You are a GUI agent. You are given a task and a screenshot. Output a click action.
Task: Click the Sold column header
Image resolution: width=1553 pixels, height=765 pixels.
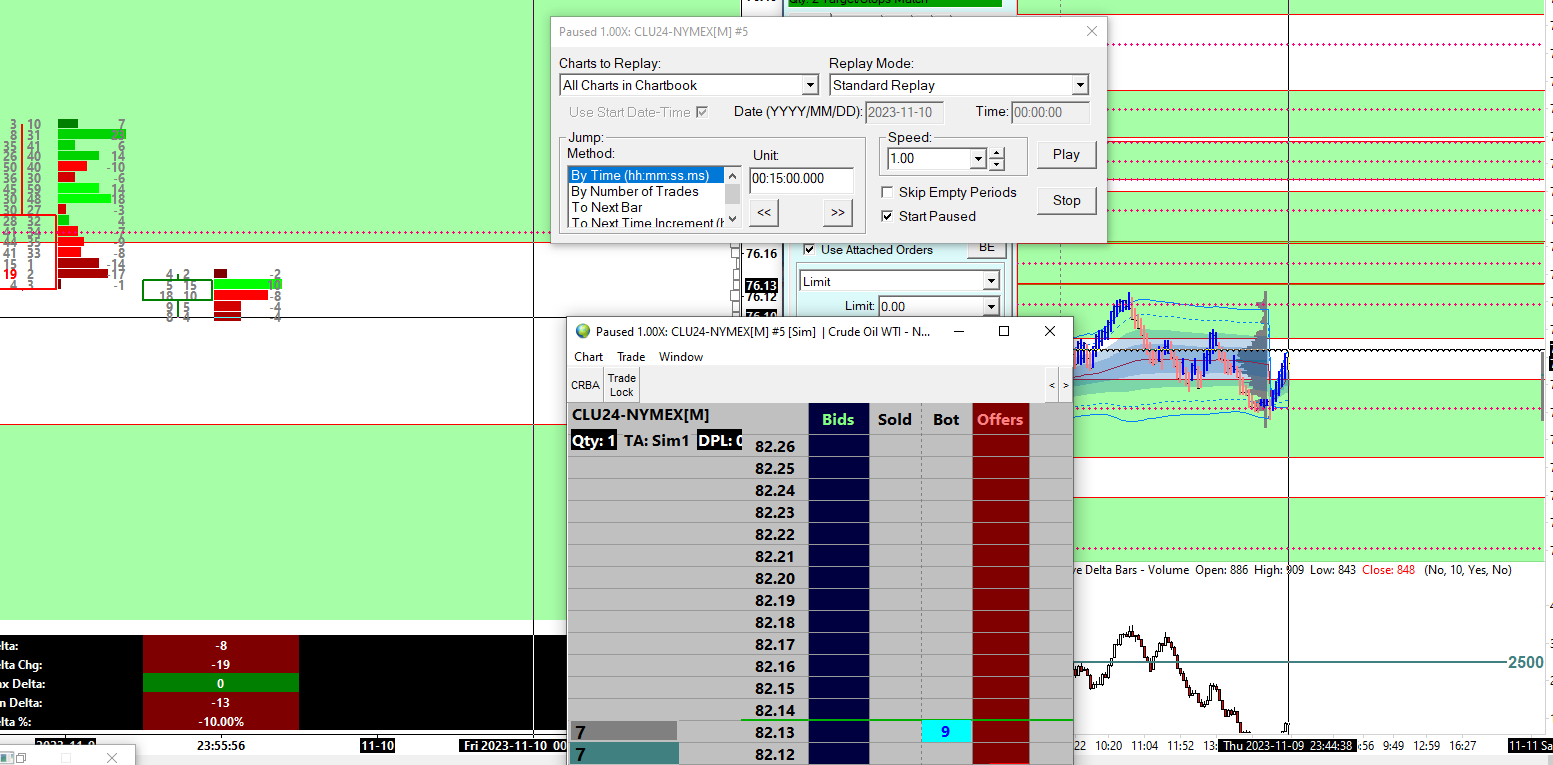point(895,420)
